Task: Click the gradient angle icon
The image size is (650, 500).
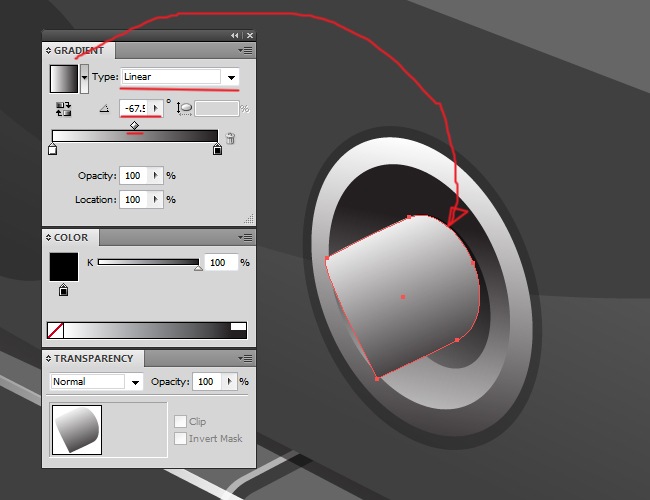Action: [x=104, y=109]
